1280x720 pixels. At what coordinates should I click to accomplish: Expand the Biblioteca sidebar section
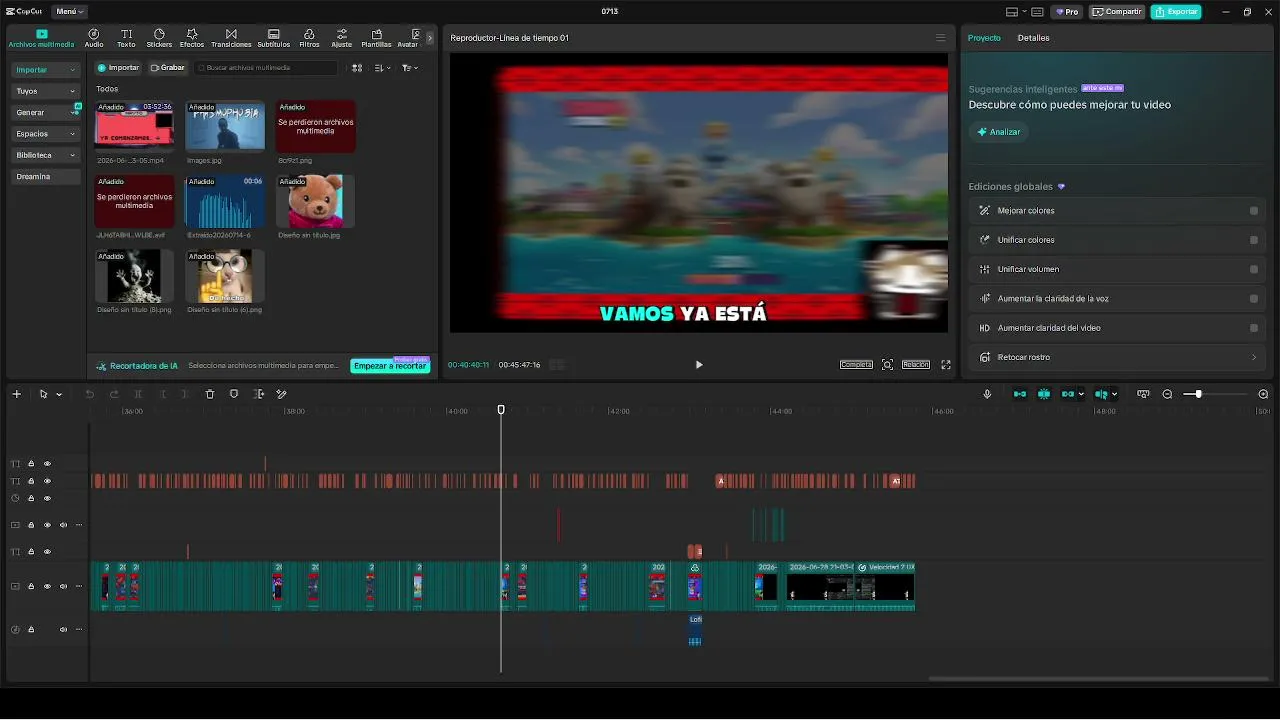[45, 155]
